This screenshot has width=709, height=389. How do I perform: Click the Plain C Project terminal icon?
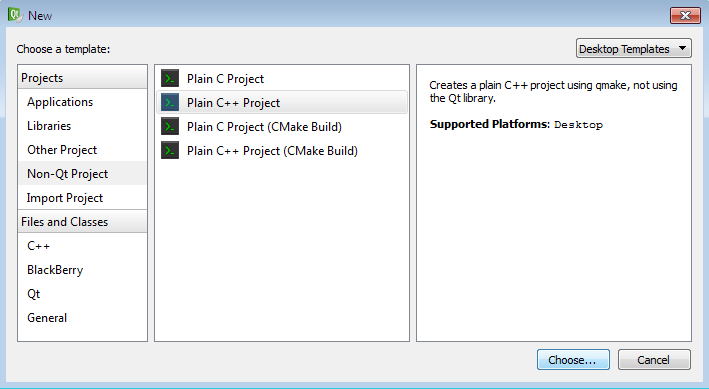170,79
